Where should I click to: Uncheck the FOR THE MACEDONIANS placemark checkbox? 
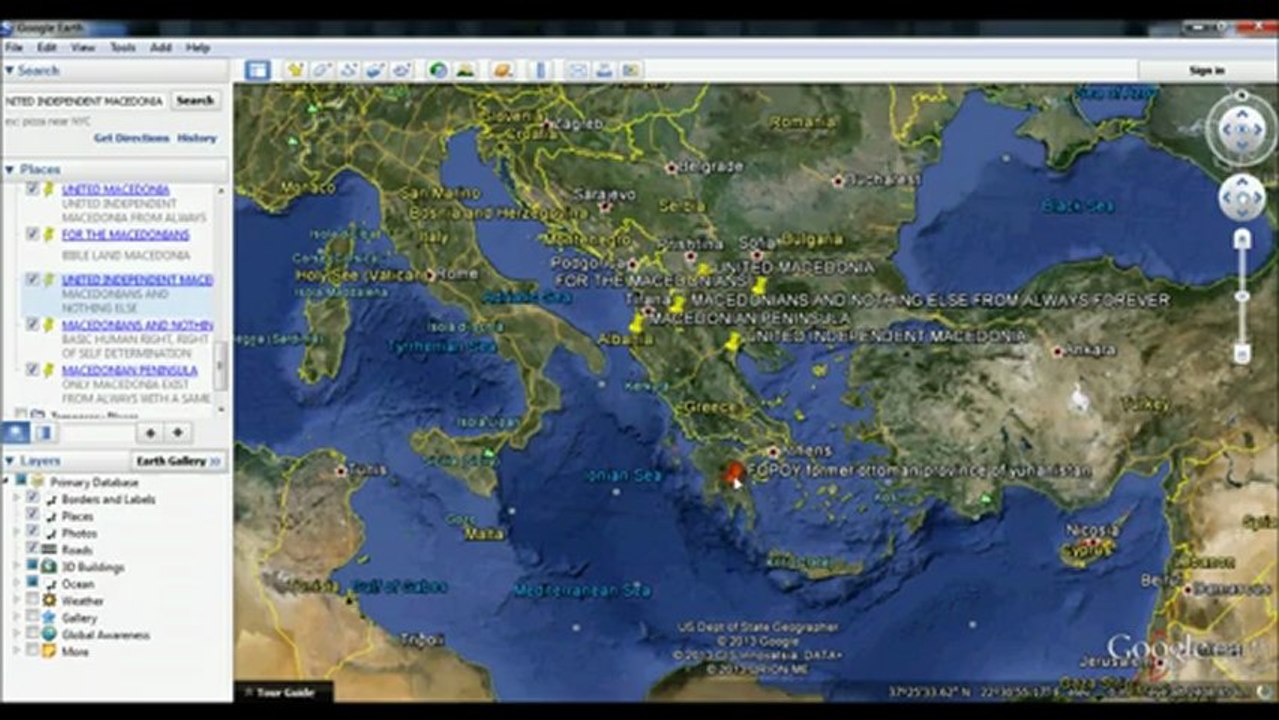[x=32, y=234]
